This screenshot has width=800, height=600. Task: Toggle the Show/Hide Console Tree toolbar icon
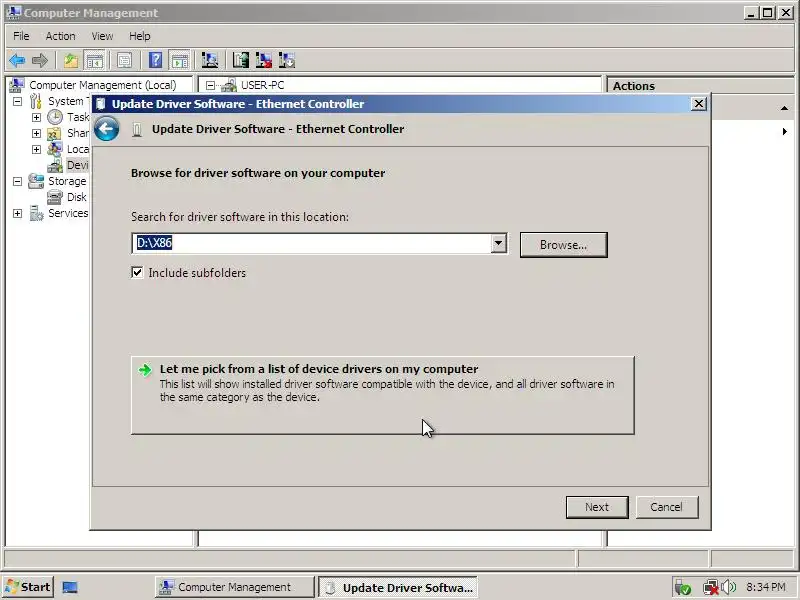pyautogui.click(x=94, y=61)
